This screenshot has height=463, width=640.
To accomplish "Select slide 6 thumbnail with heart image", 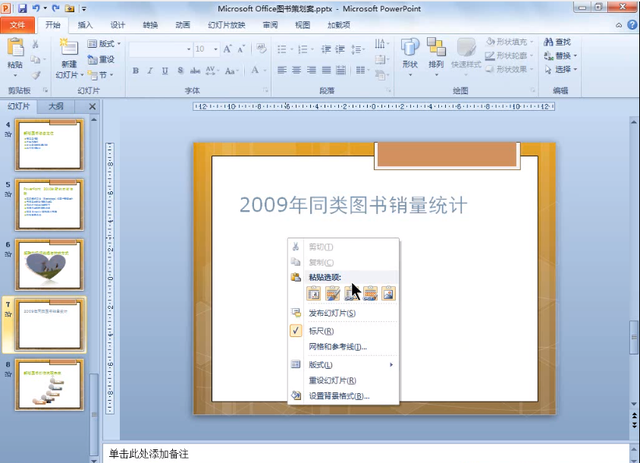I will pos(50,265).
